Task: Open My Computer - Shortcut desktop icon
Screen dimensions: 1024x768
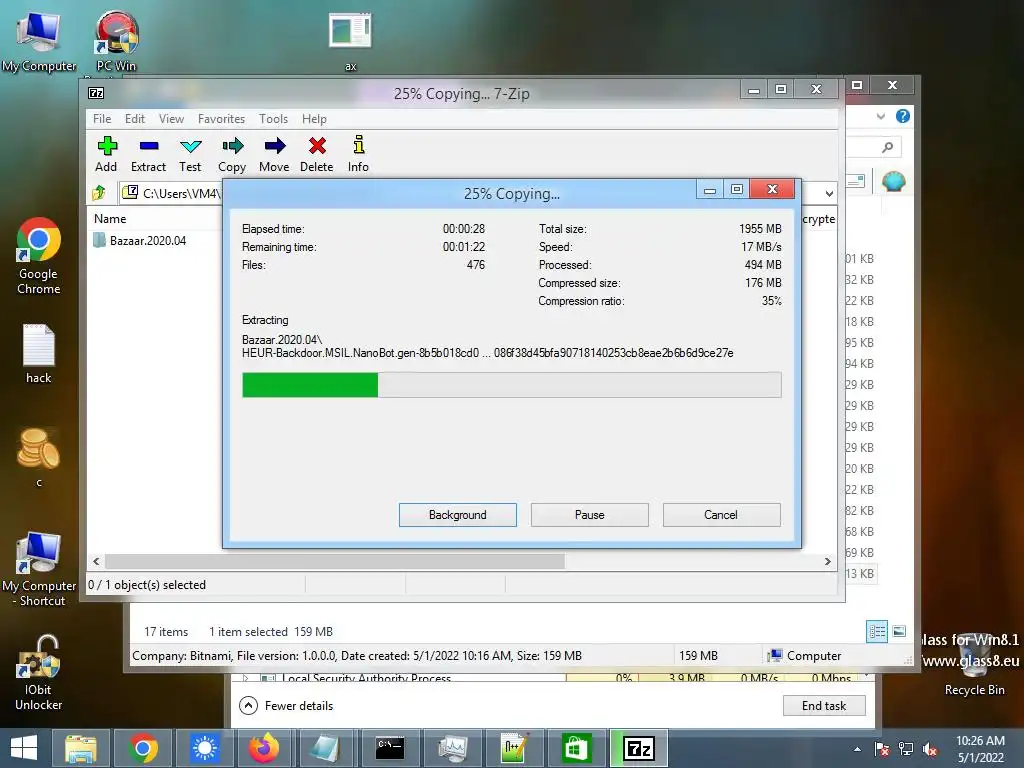Action: coord(39,569)
